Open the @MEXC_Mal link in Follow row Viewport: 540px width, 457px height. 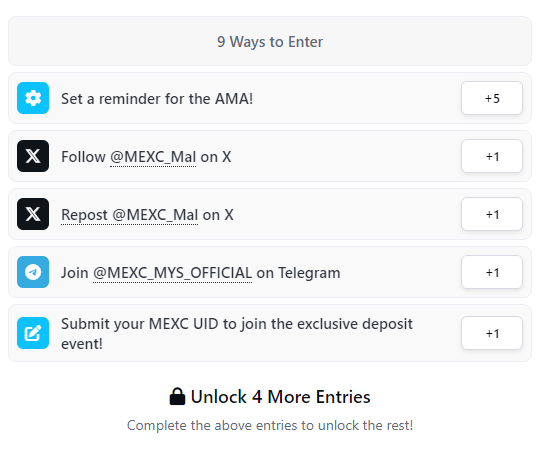point(153,157)
